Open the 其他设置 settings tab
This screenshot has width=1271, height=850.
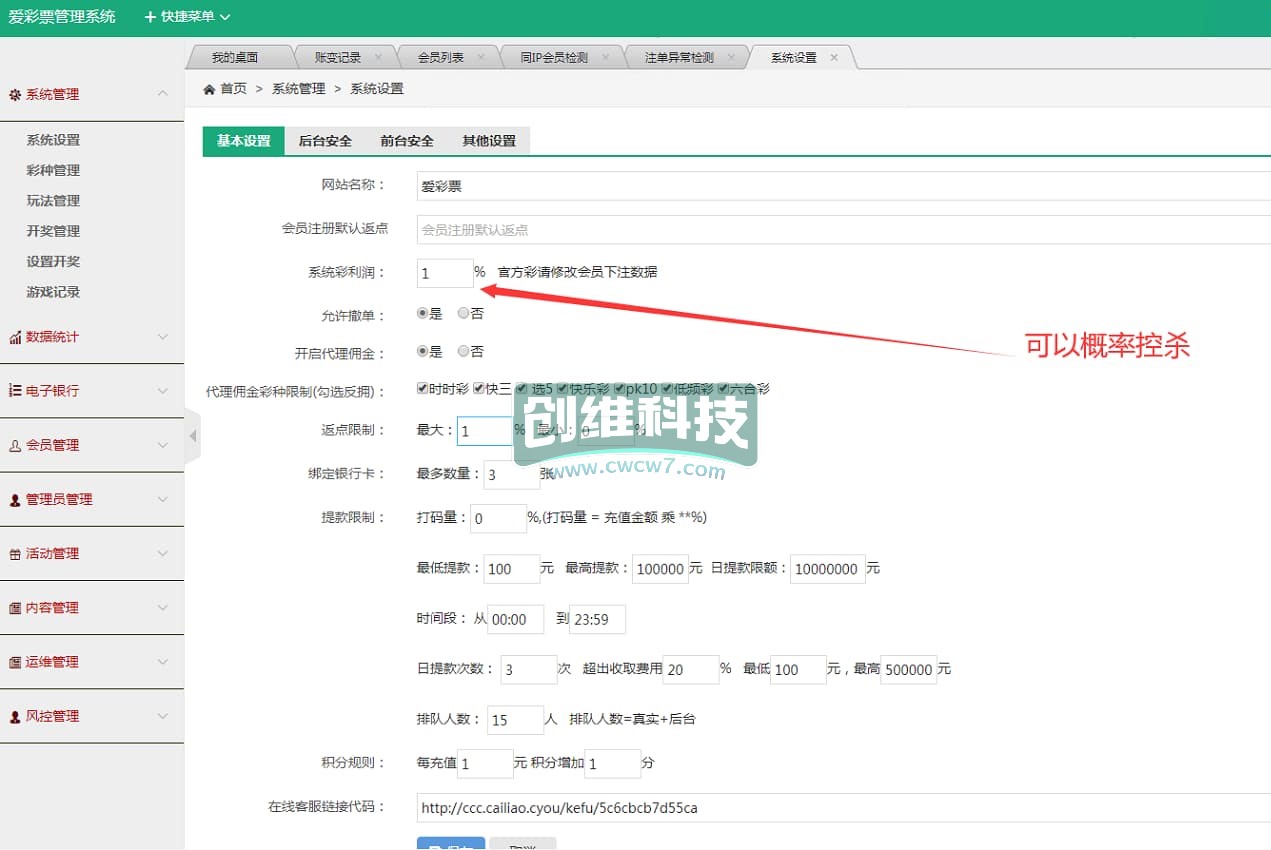tap(489, 141)
